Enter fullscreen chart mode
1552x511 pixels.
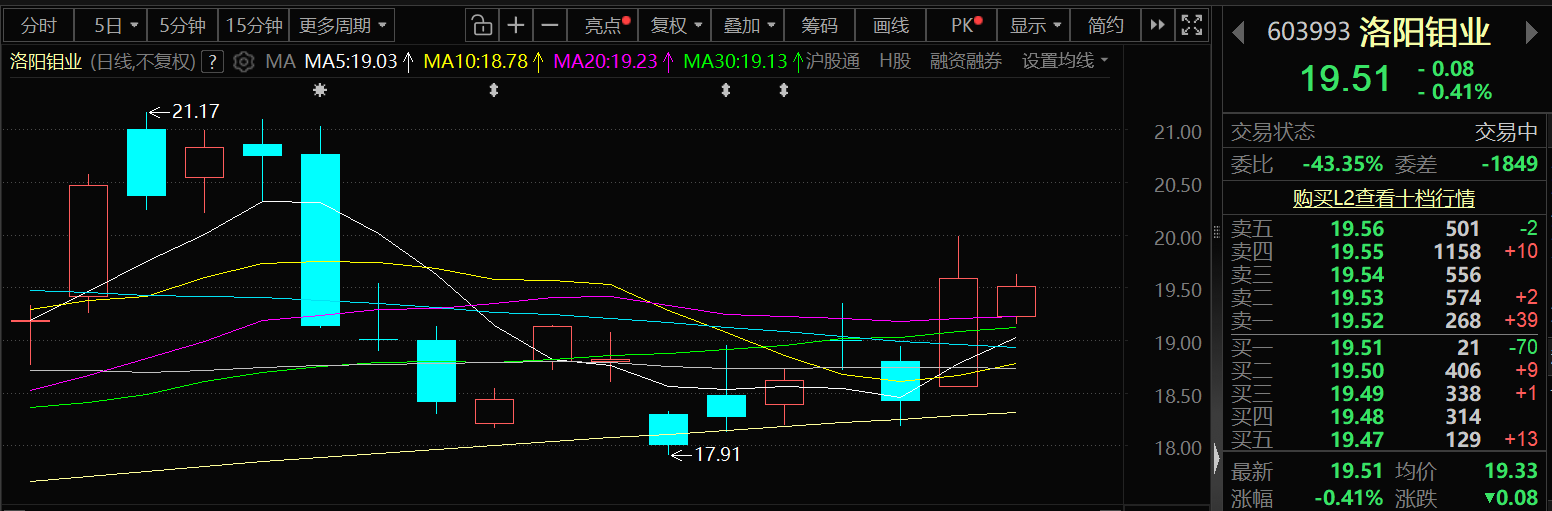click(x=1191, y=25)
